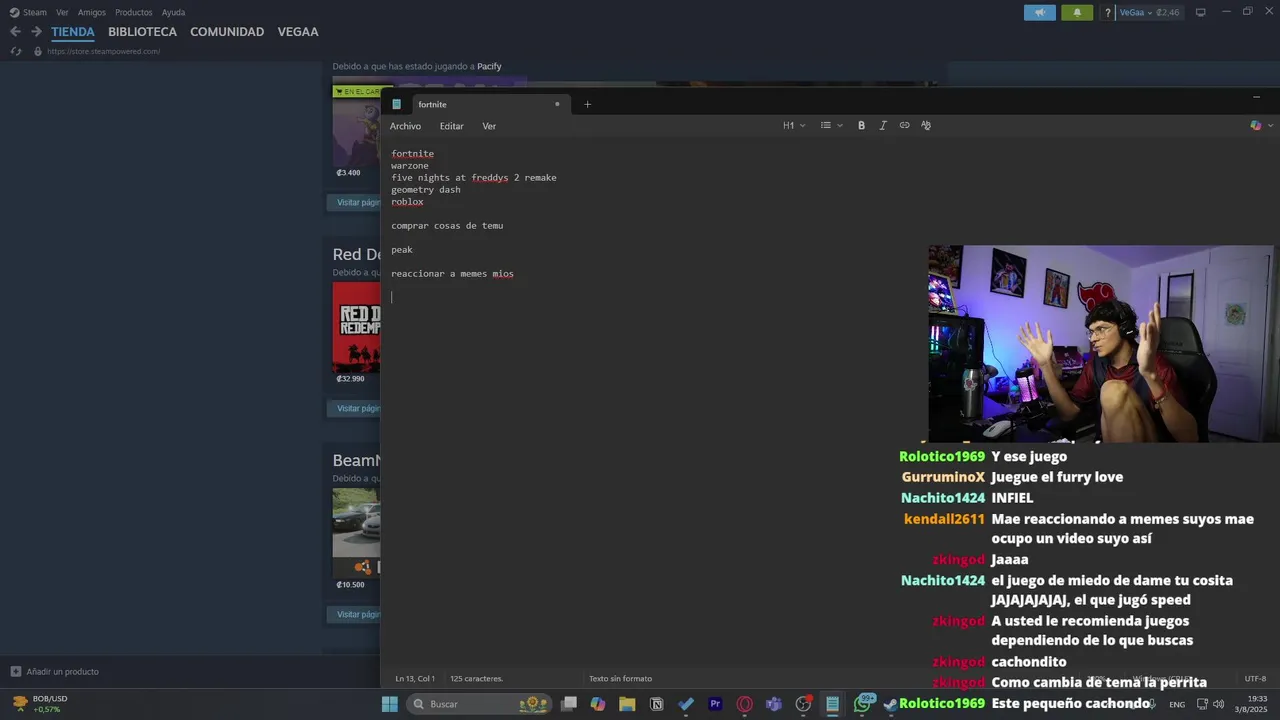Open the VEGAA profile section in Steam
The width and height of the screenshot is (1280, 720).
coord(298,32)
